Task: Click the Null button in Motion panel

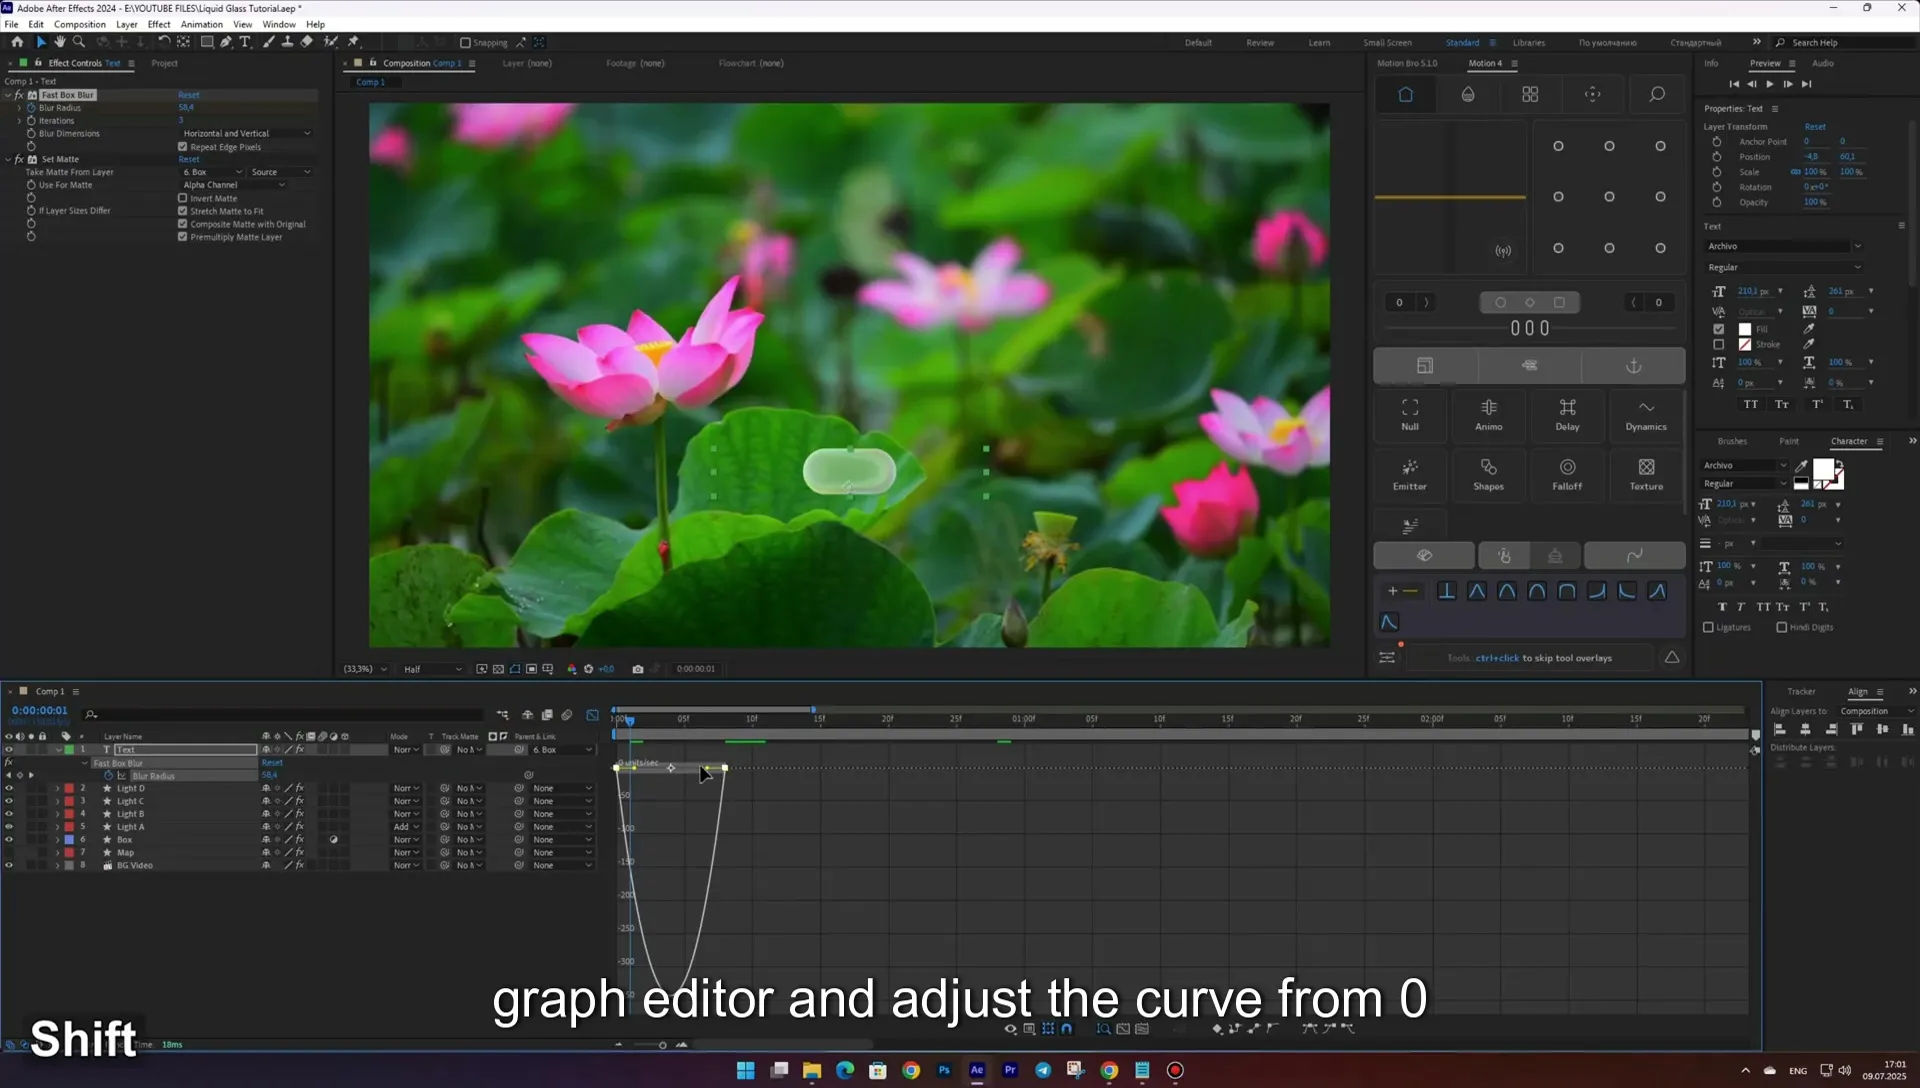Action: point(1409,415)
